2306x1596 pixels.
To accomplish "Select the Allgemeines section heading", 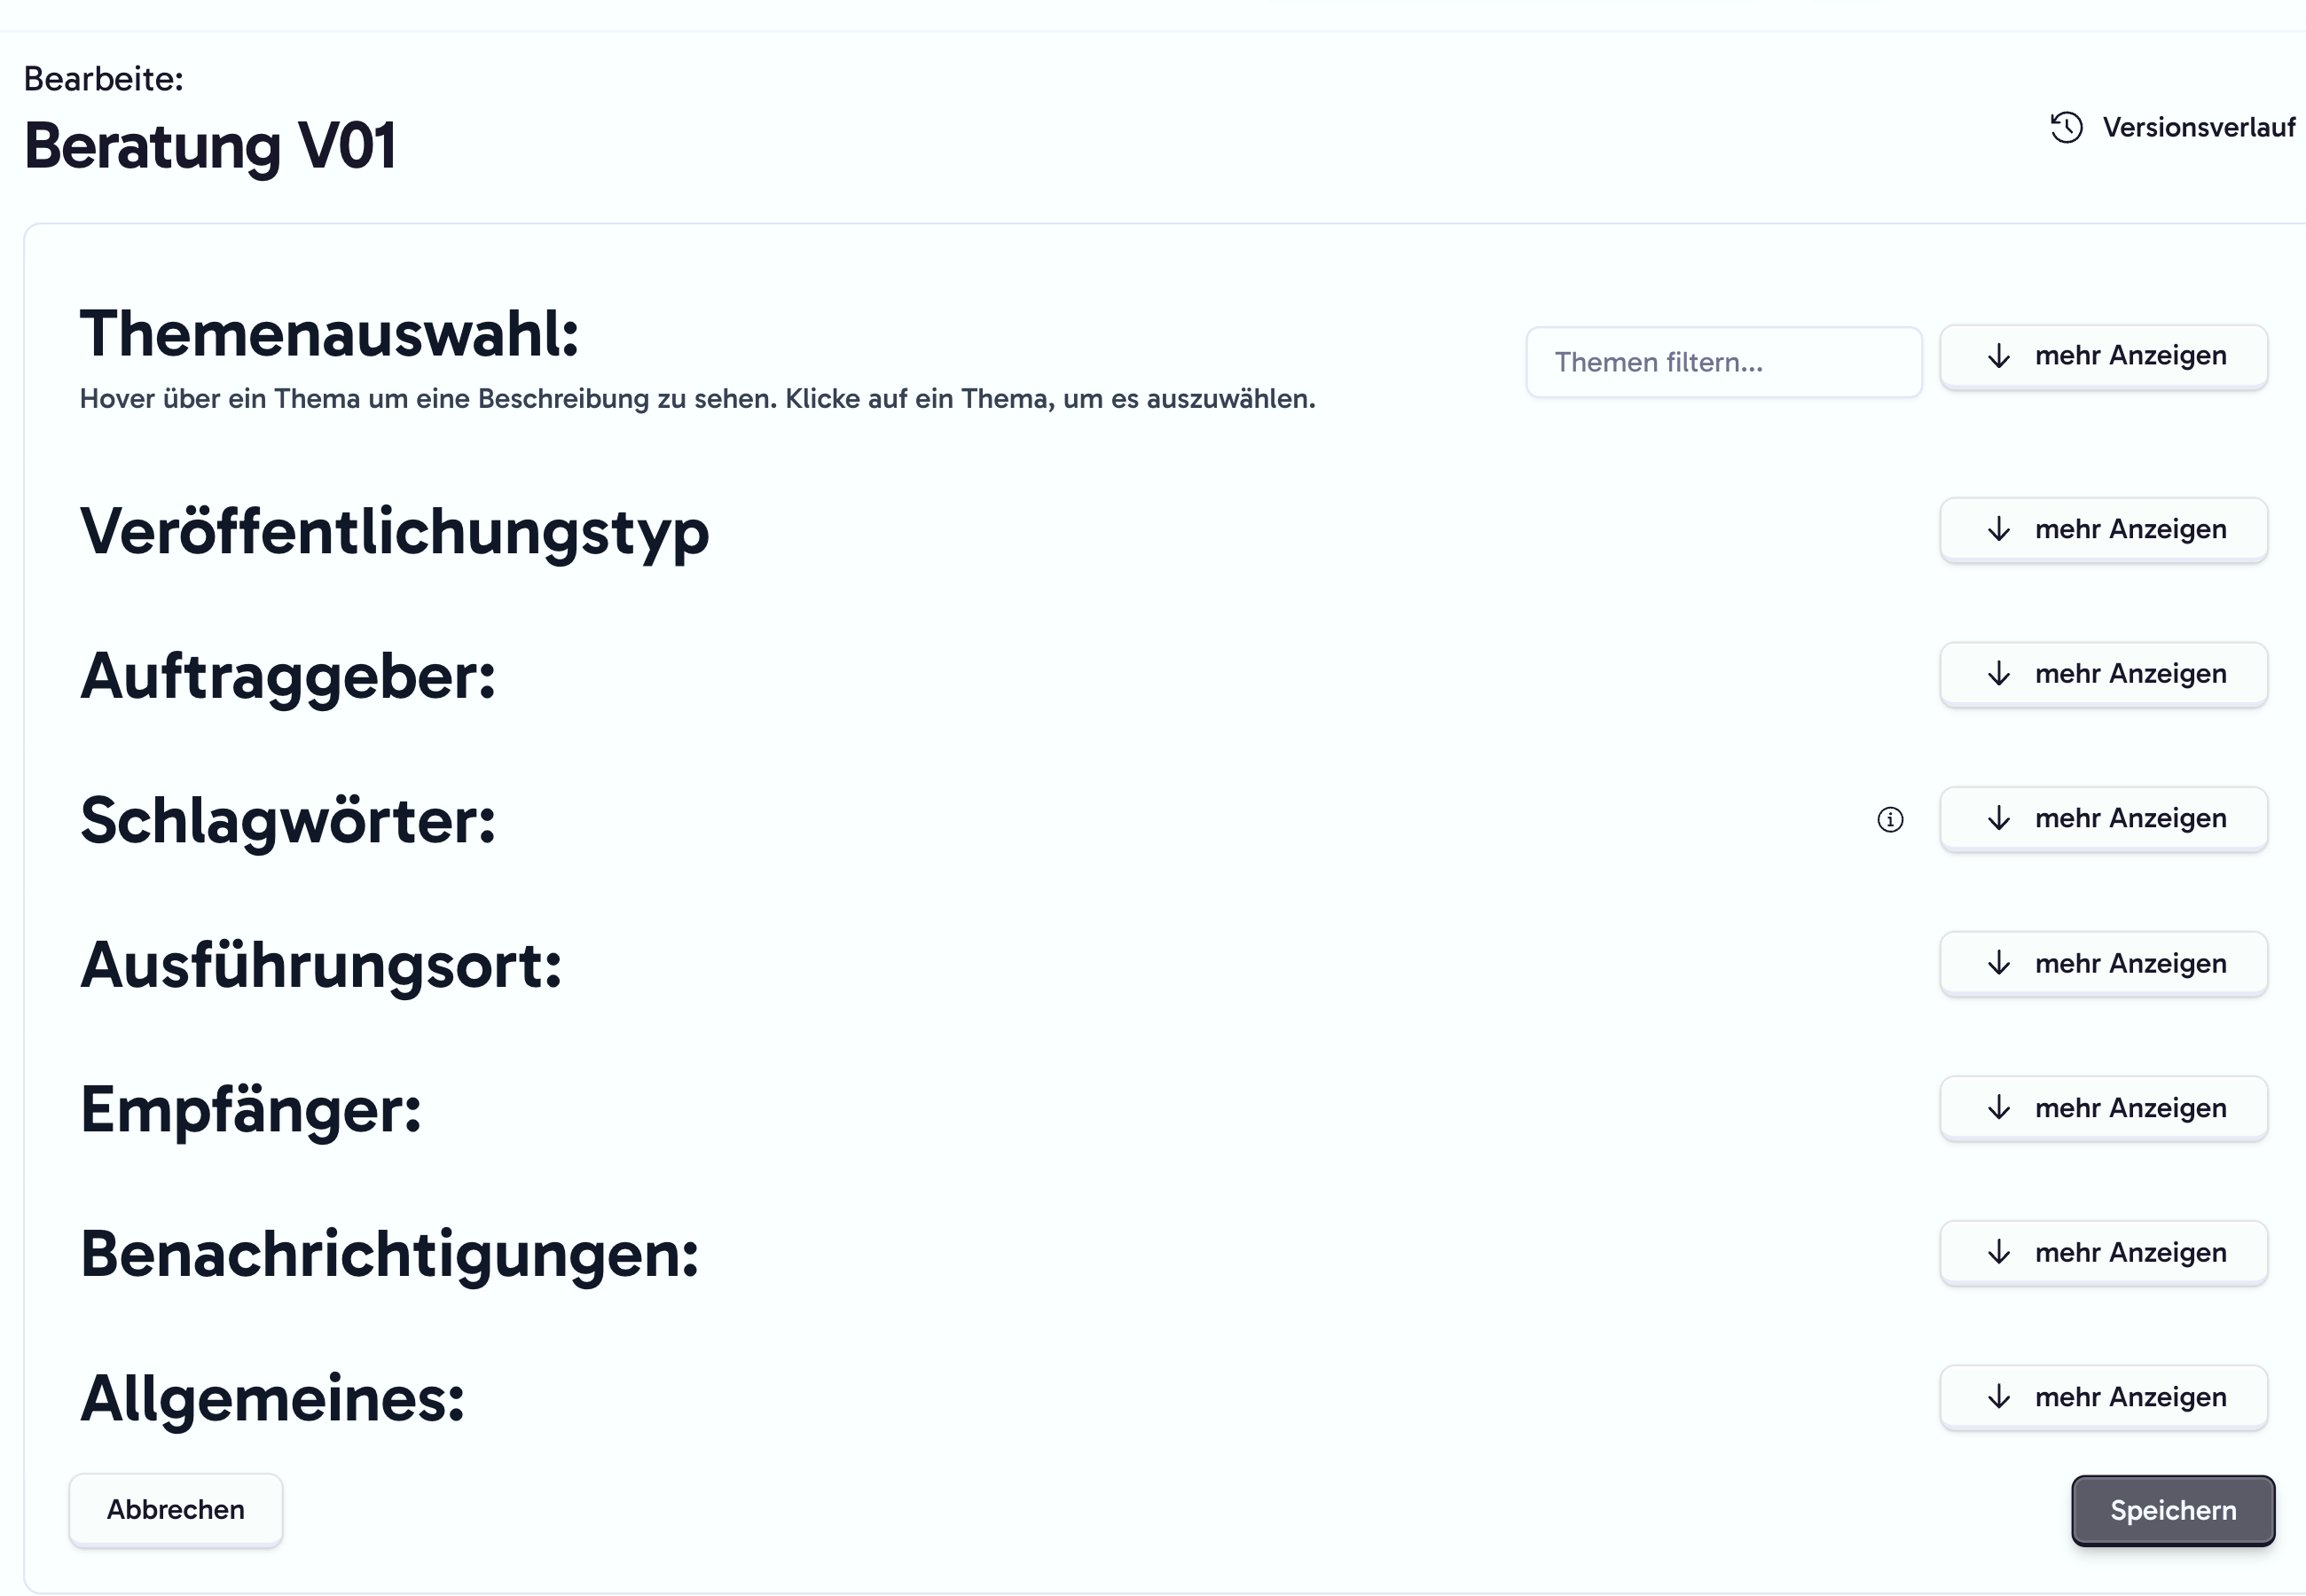I will coord(273,1399).
